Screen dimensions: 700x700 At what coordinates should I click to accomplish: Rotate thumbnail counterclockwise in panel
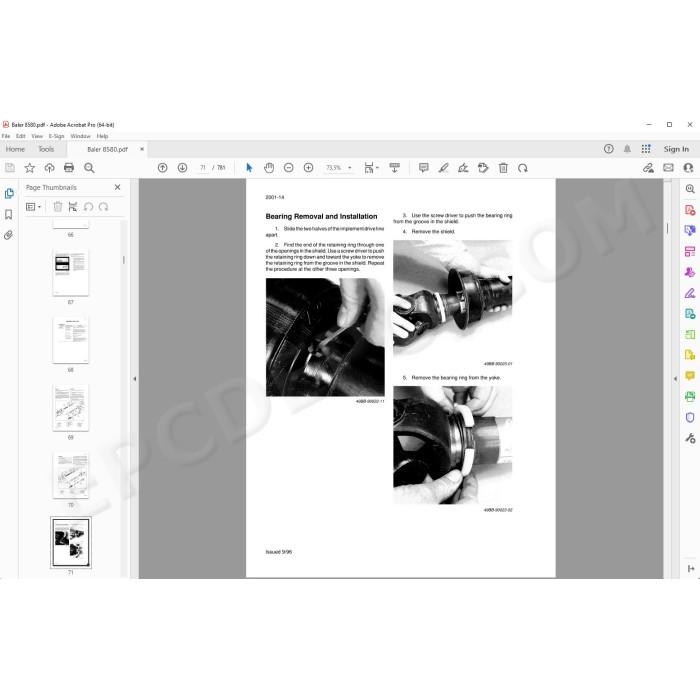click(x=88, y=207)
